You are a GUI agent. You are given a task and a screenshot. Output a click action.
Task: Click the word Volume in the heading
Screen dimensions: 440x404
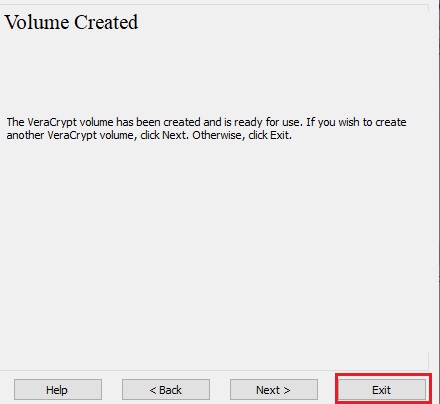point(36,22)
